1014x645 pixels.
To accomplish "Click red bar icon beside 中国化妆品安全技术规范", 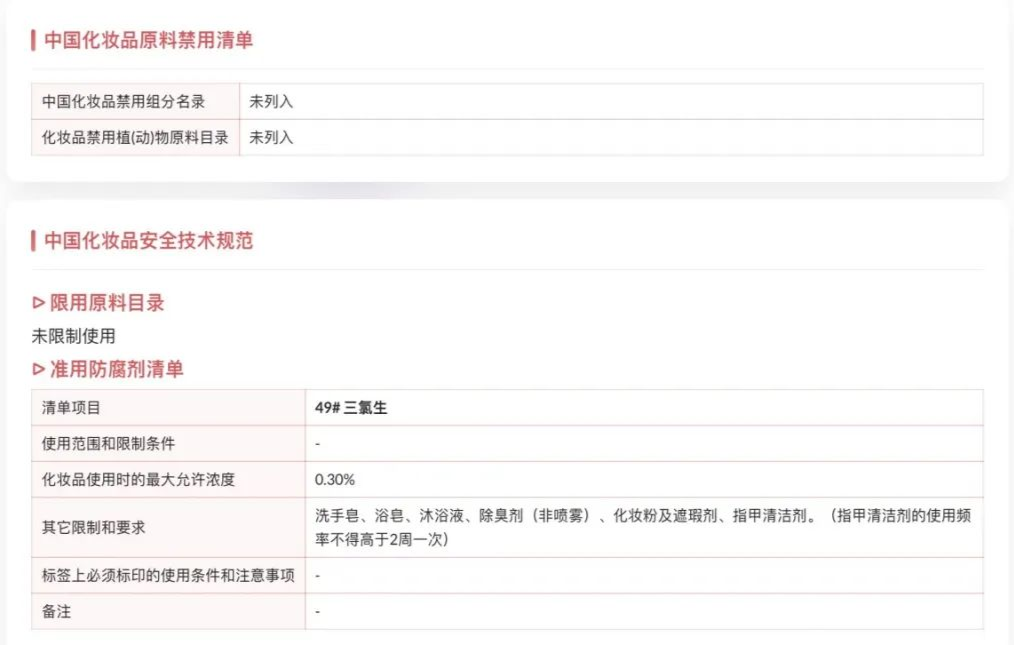I will click(x=34, y=241).
